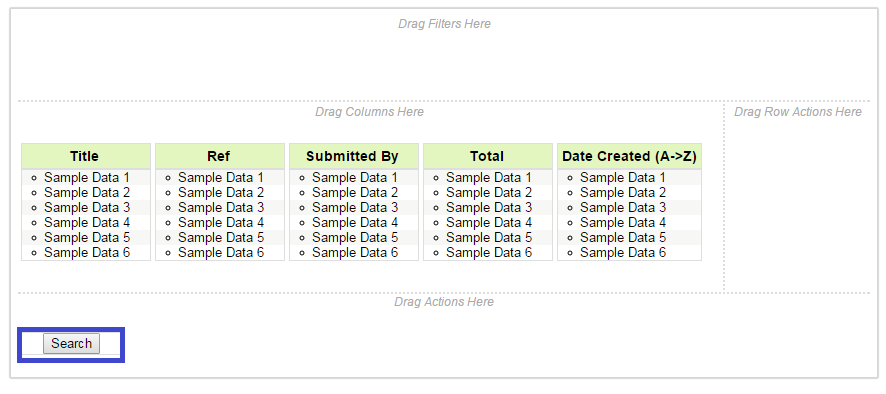Click the Drag Actions Here label
The height and width of the screenshot is (394, 886).
coord(444,302)
